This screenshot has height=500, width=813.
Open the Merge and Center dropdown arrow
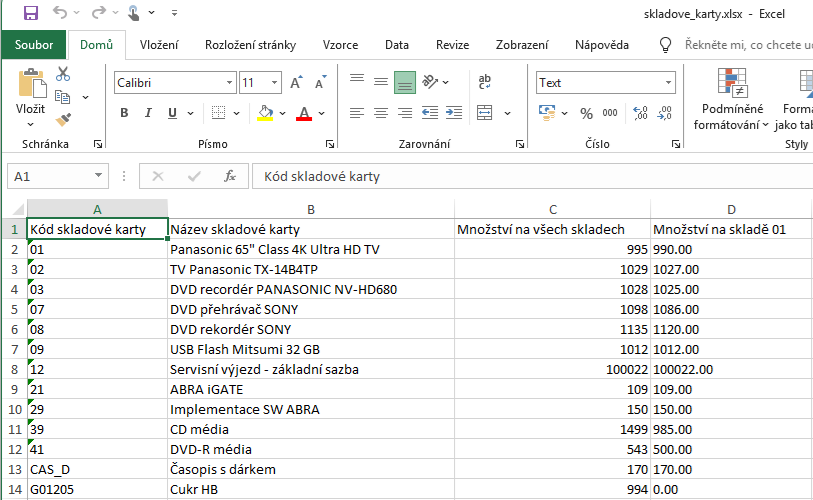(508, 113)
